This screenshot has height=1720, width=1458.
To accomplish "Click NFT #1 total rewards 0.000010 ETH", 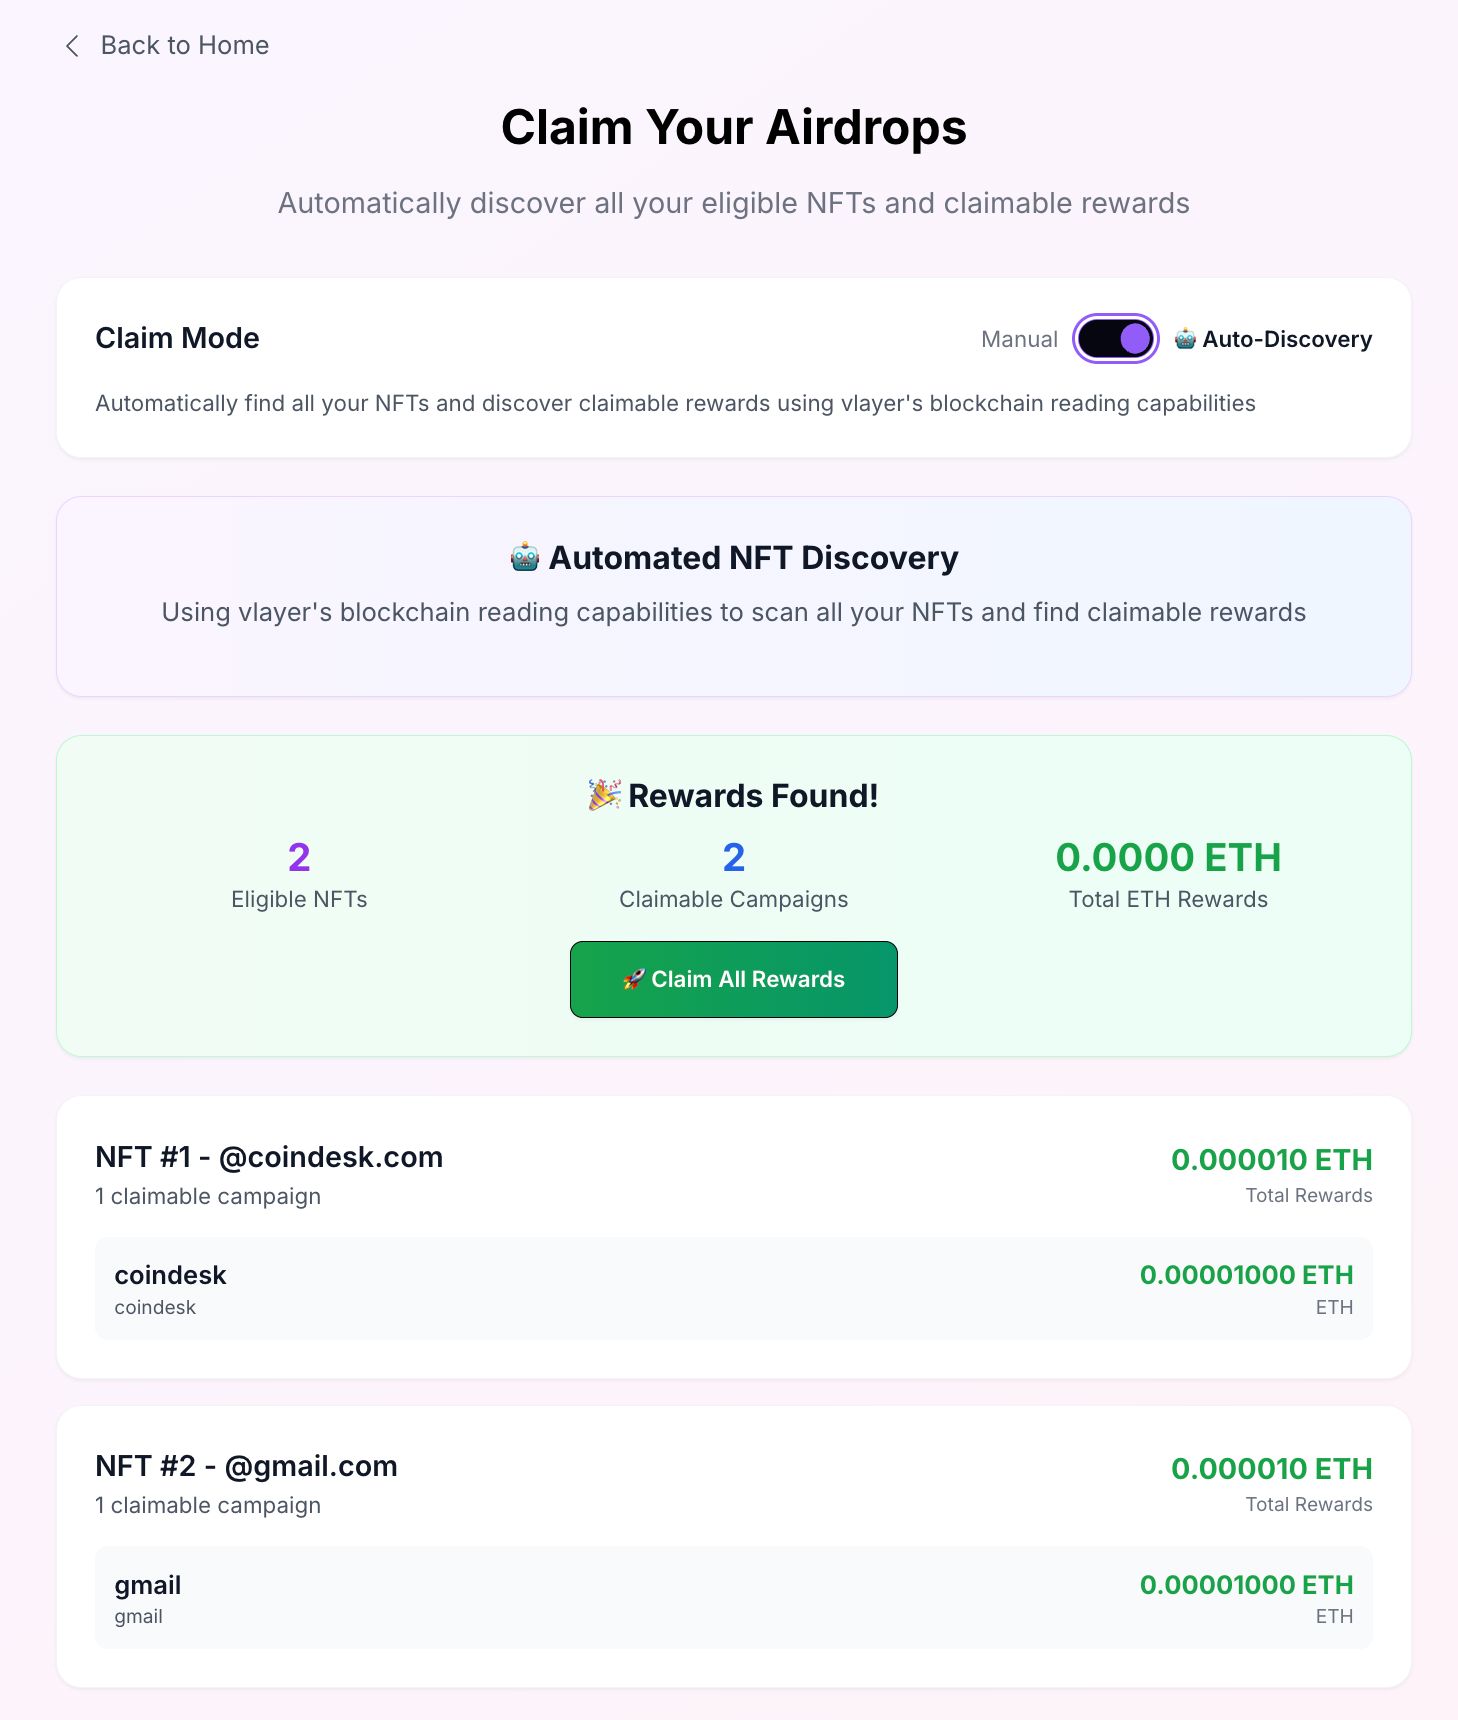I will (1272, 1159).
